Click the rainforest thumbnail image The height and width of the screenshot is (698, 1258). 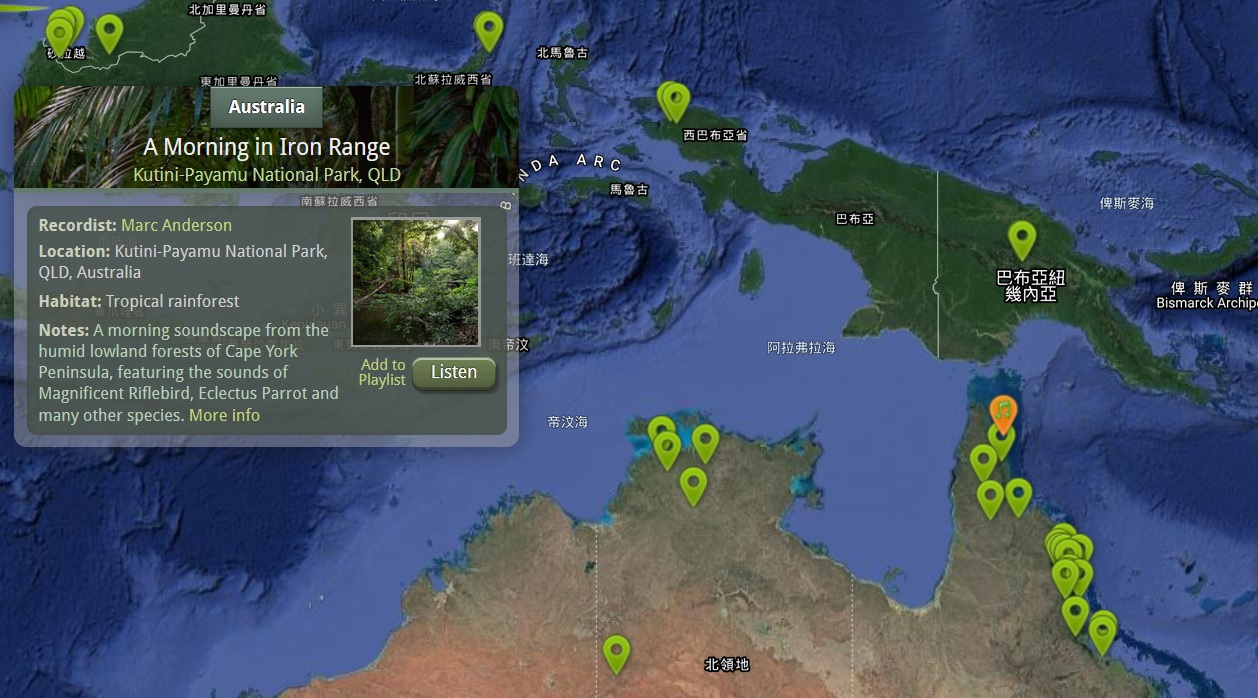(x=415, y=281)
